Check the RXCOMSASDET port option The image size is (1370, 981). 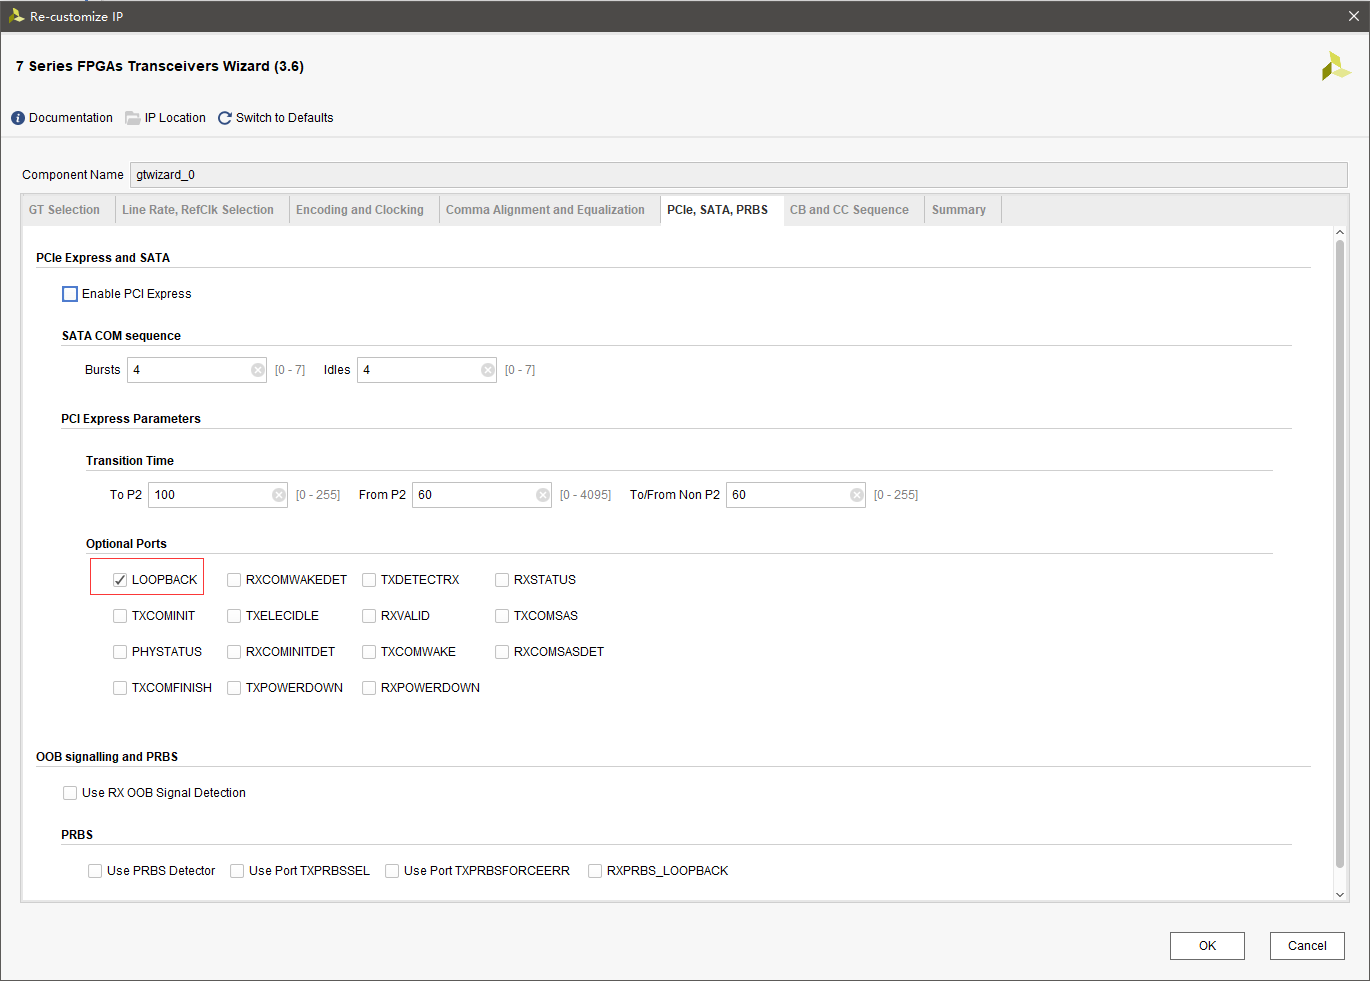tap(502, 652)
